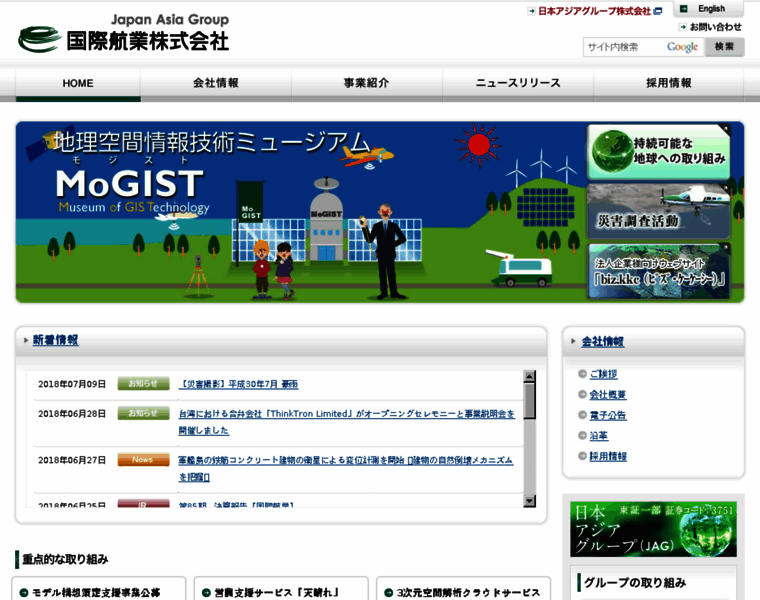The image size is (760, 600).
Task: Open the ご挨拶 sidebar link
Action: [x=603, y=374]
